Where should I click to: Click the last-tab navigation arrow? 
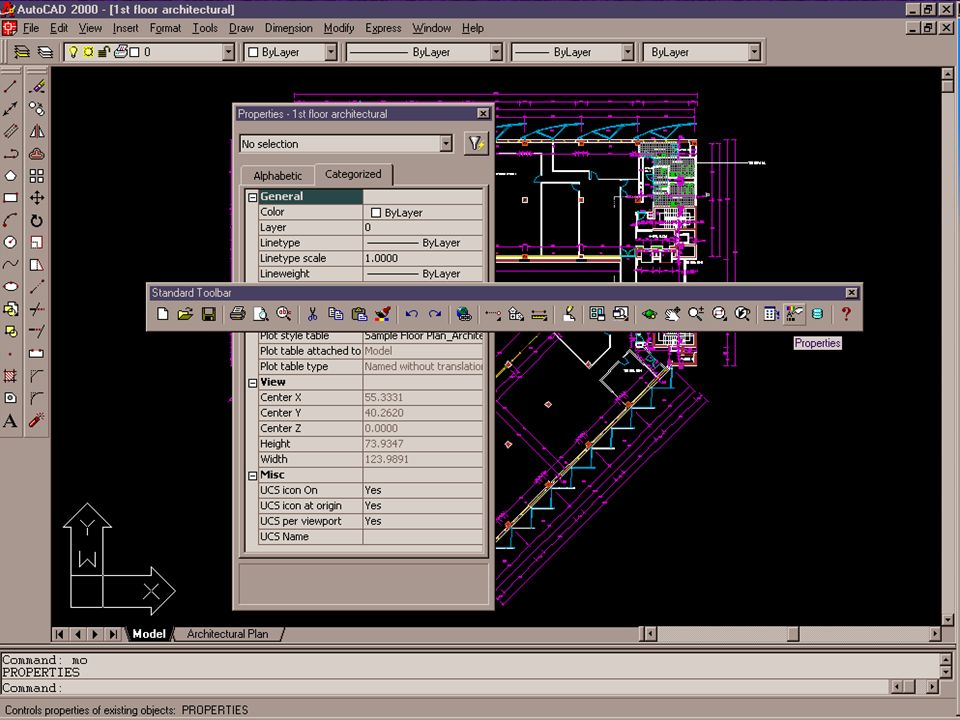point(113,634)
